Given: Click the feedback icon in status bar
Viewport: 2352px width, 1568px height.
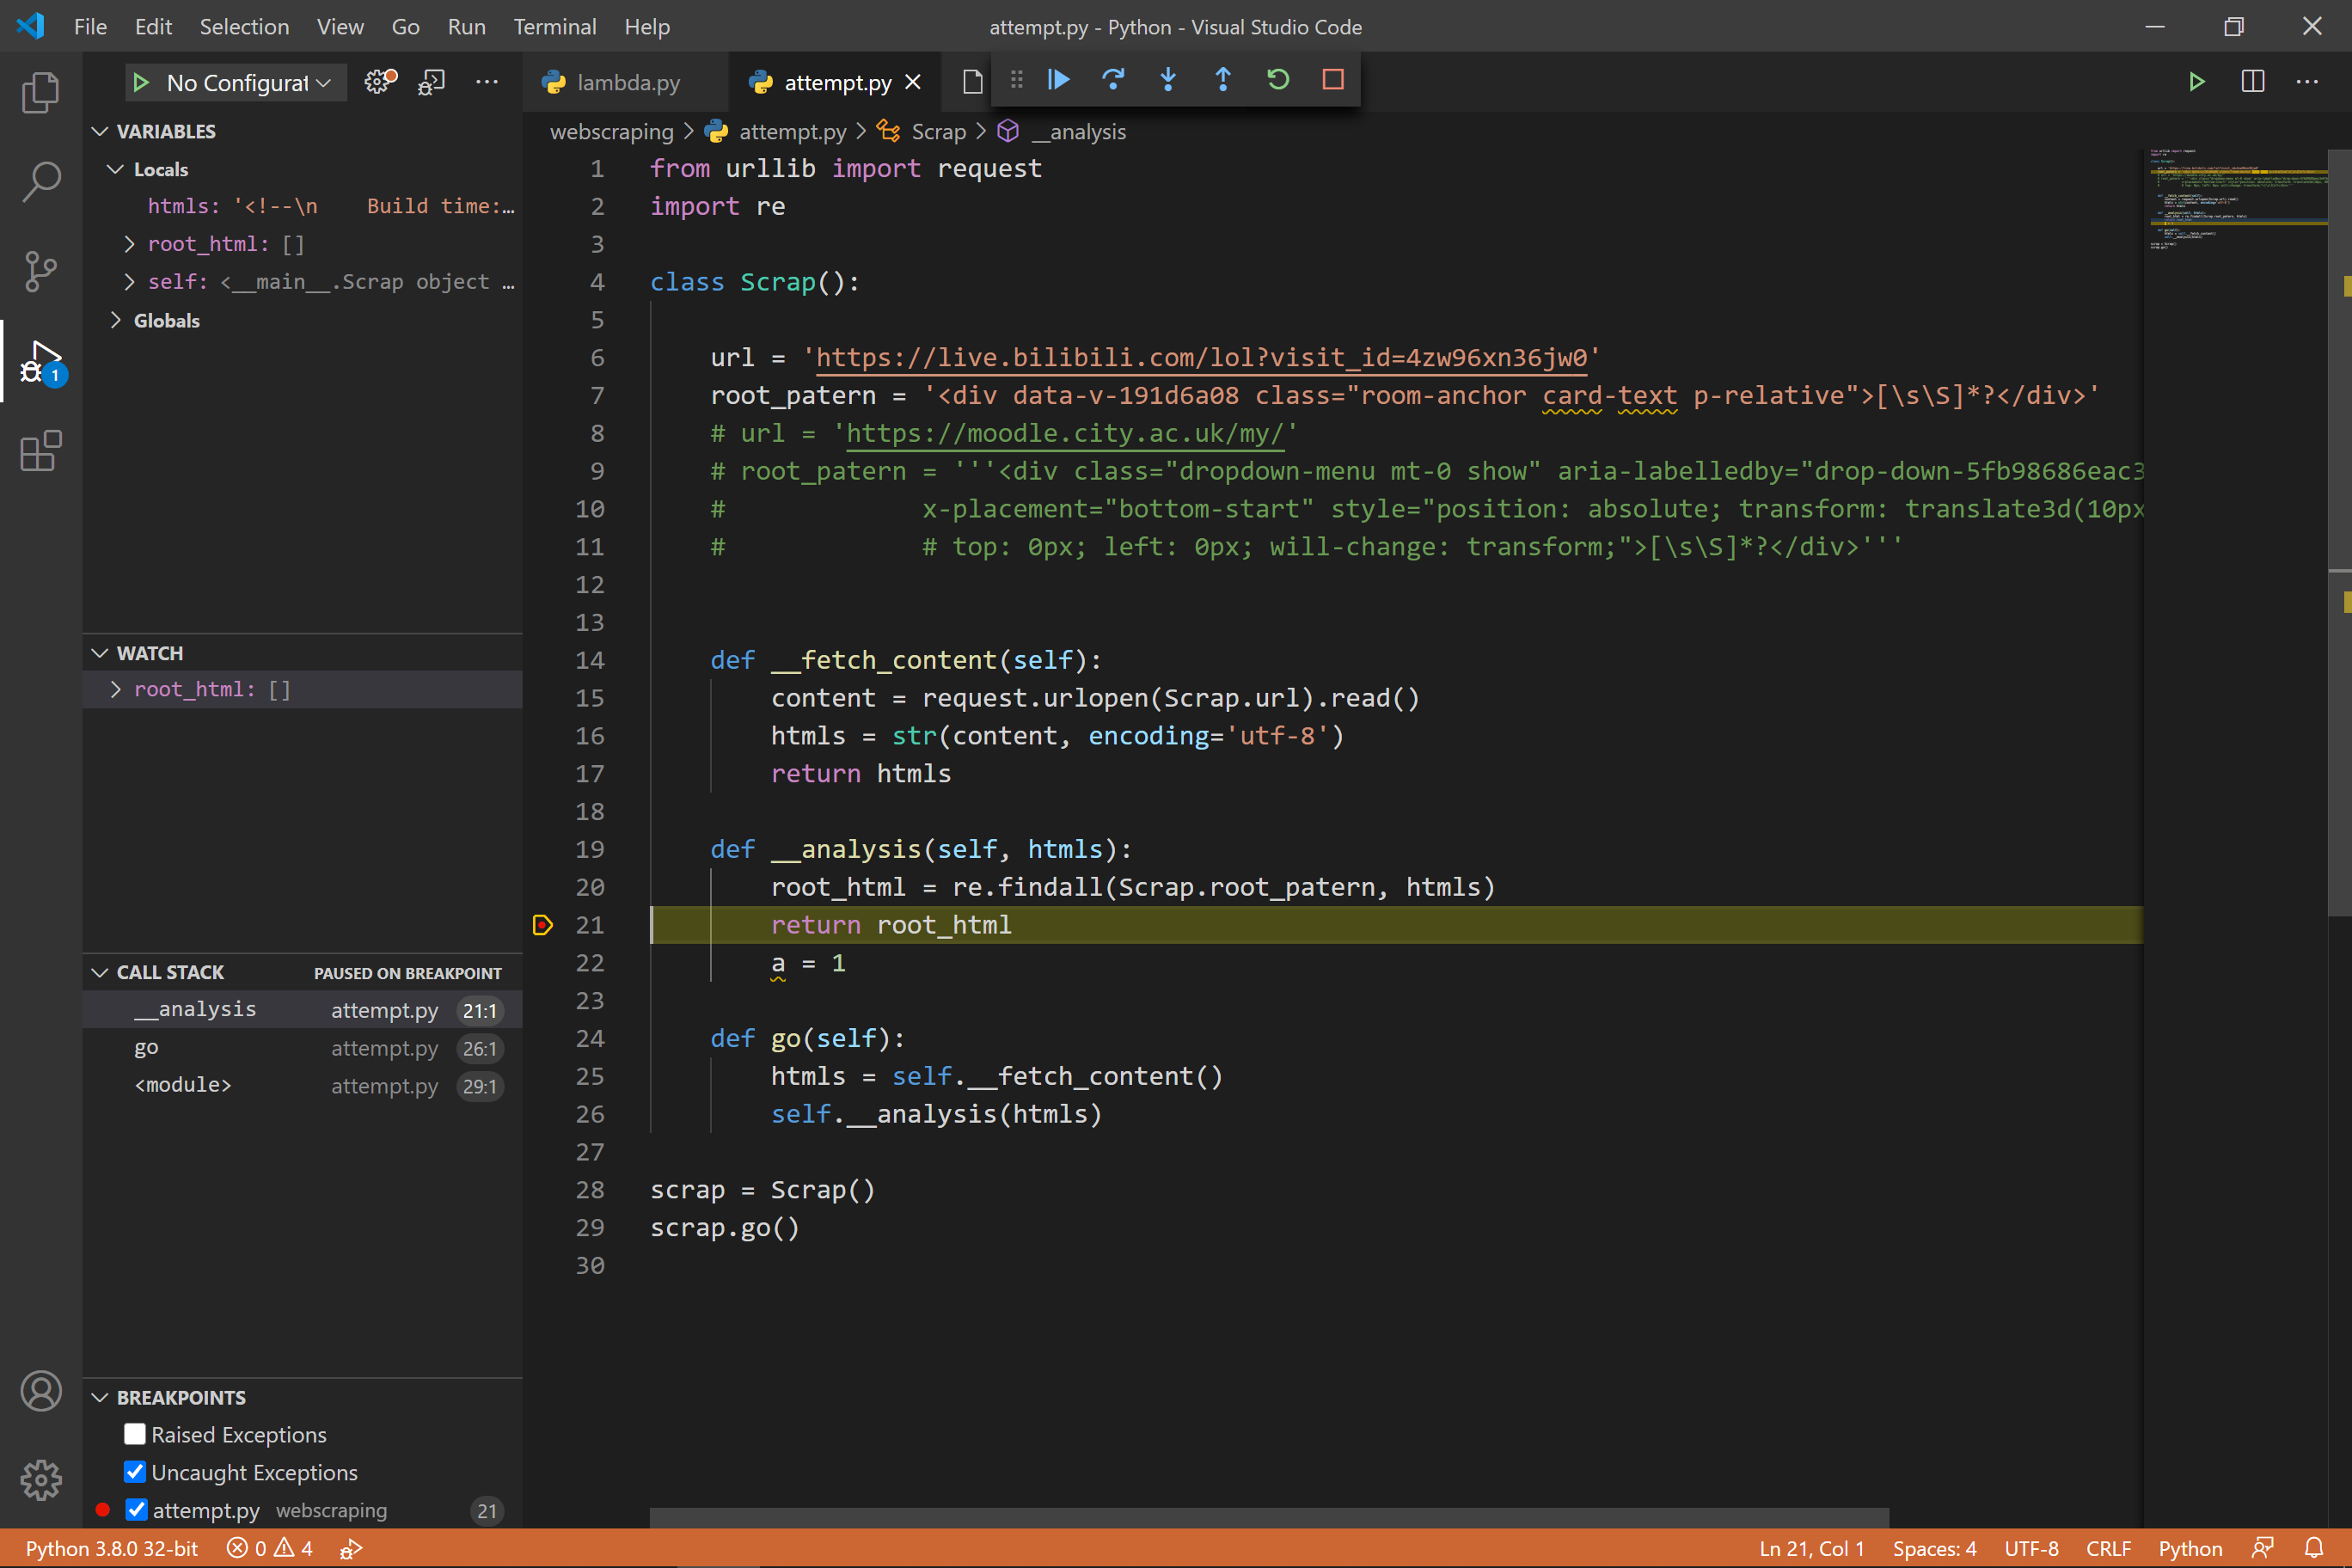Looking at the screenshot, I should (2263, 1548).
